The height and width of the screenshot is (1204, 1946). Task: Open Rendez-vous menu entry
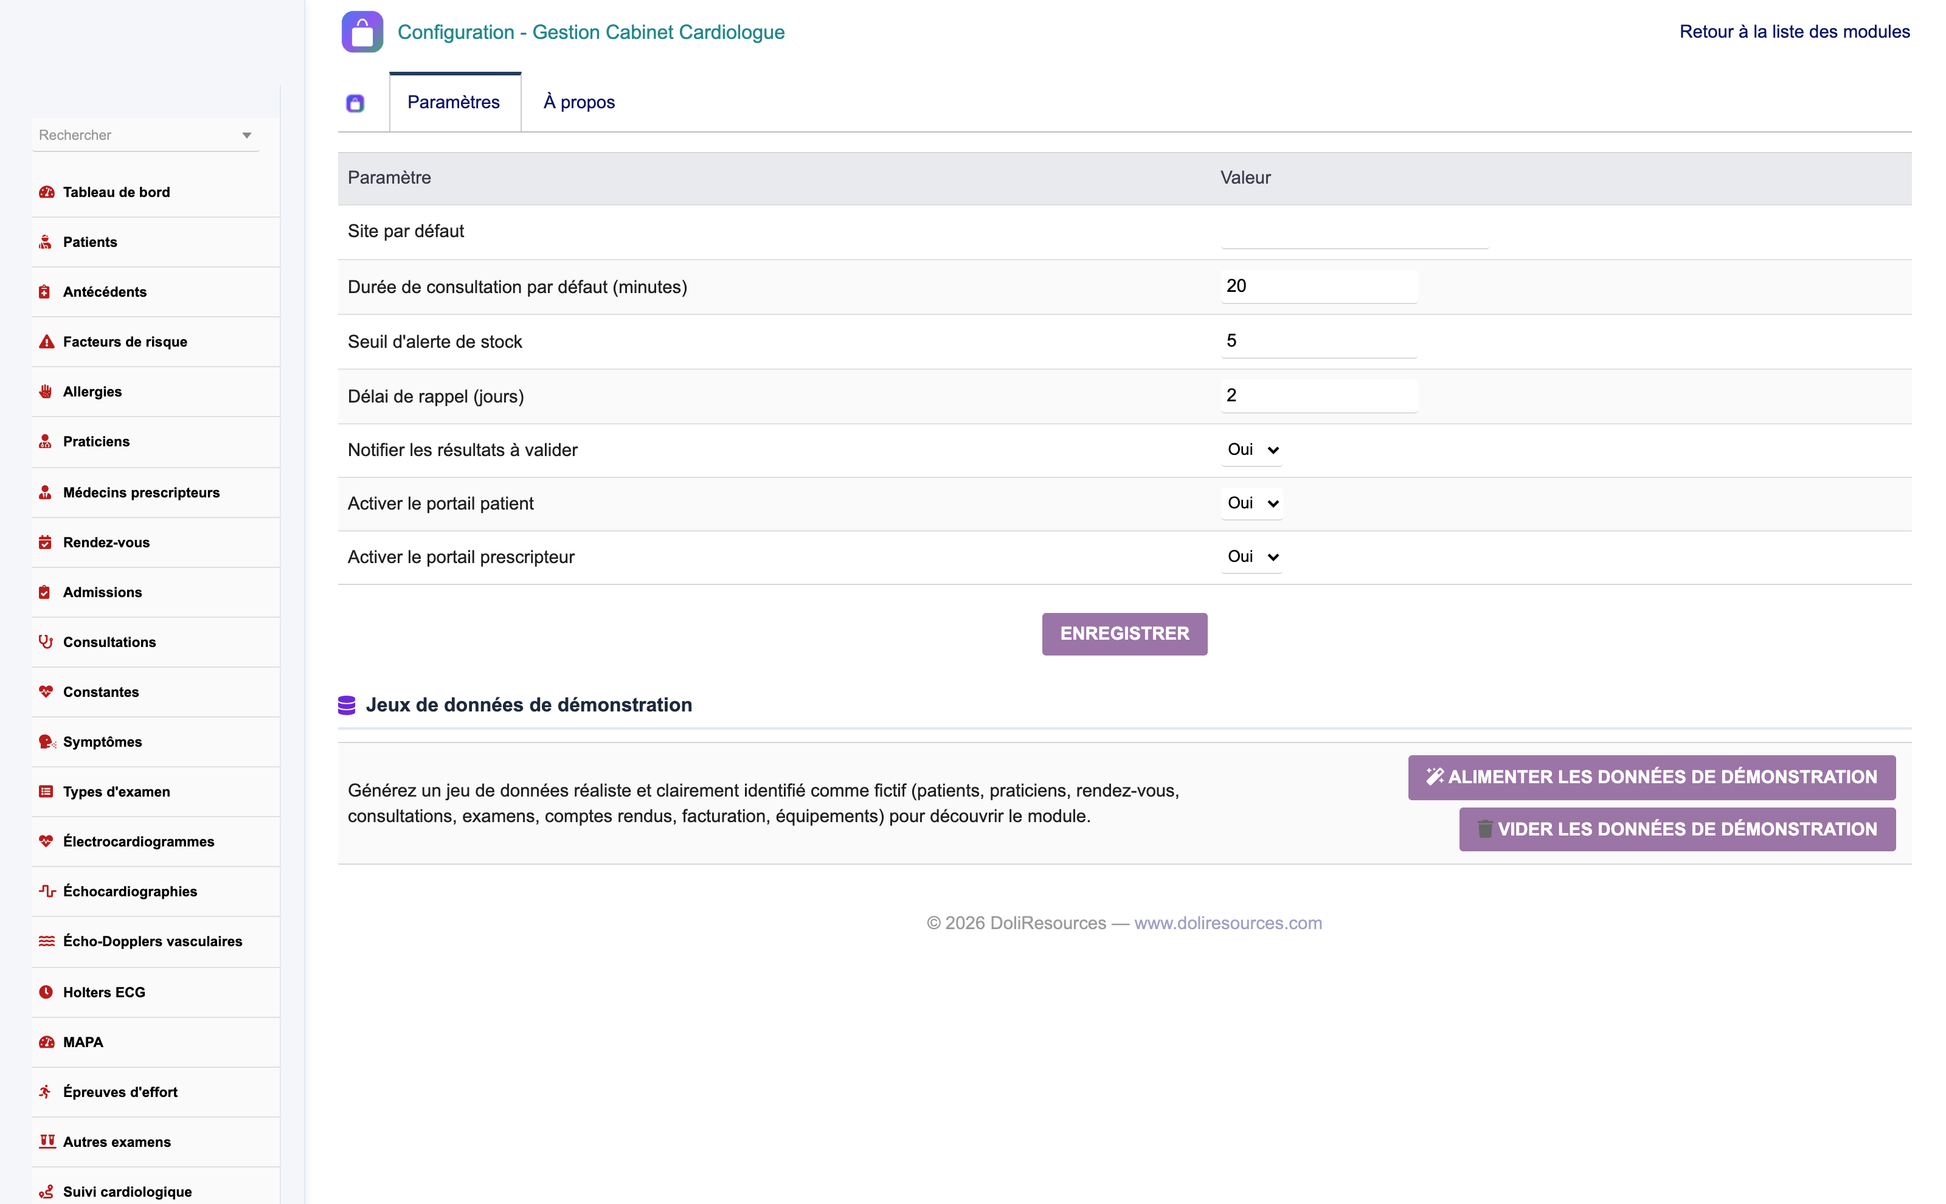[107, 543]
